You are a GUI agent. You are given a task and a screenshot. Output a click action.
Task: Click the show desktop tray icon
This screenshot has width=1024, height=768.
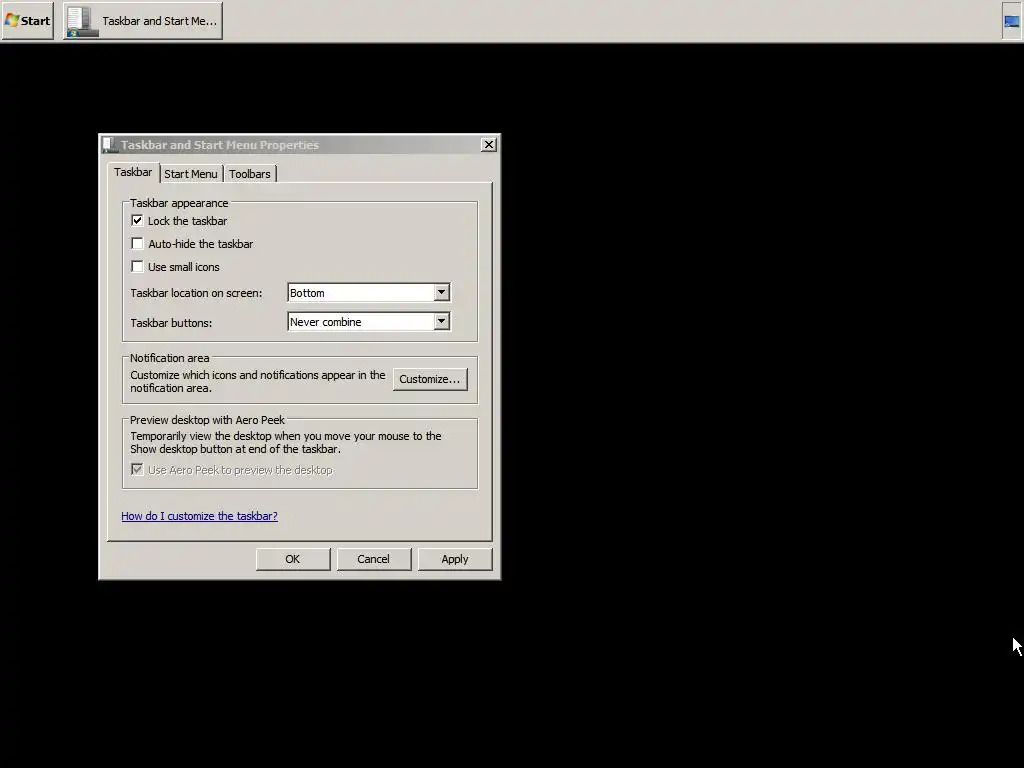1012,21
